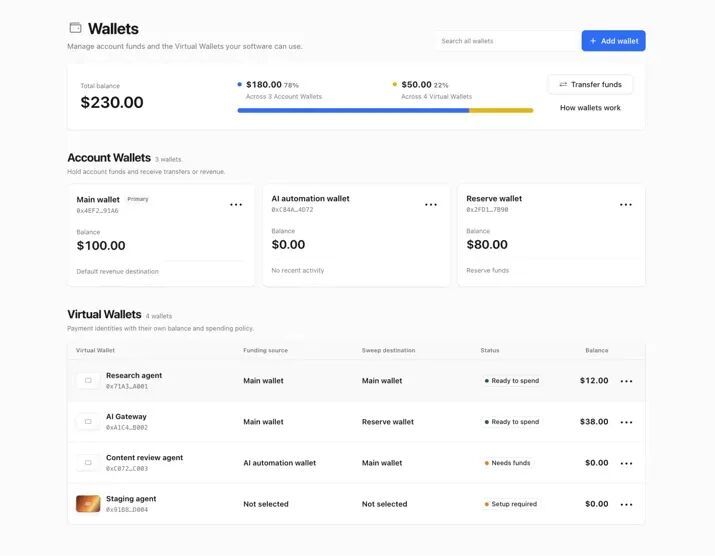This screenshot has width=715, height=556.
Task: Click the Across 3 Account Wallets label
Action: 284,96
